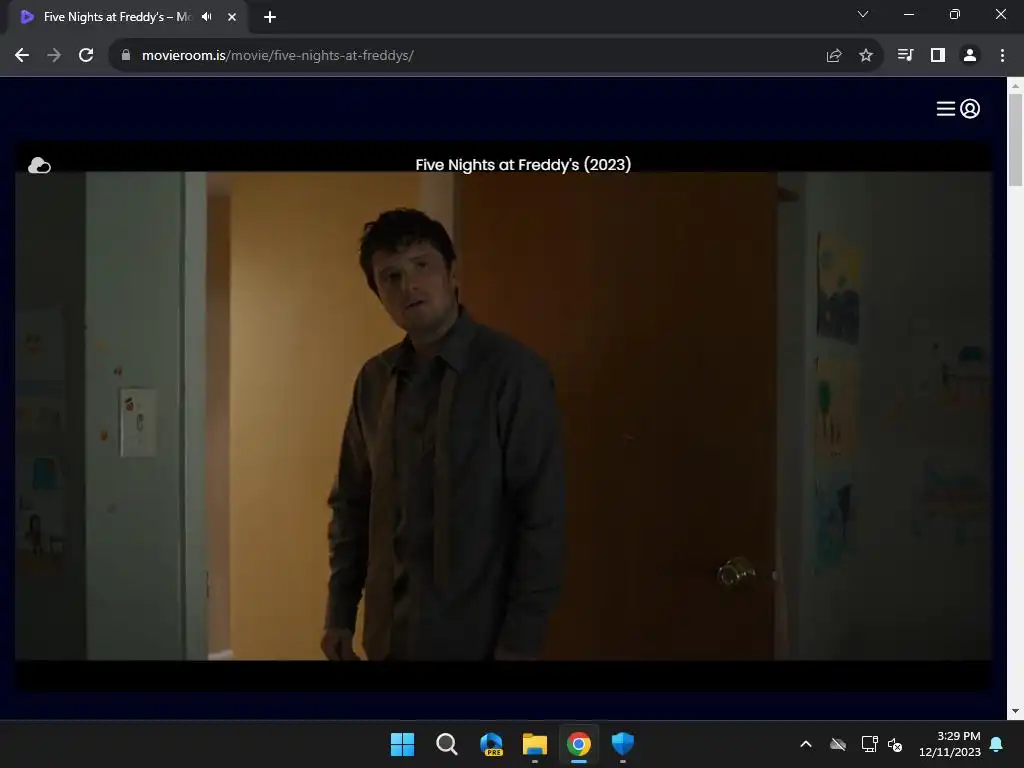
Task: Go forward to the next page
Action: click(x=54, y=56)
